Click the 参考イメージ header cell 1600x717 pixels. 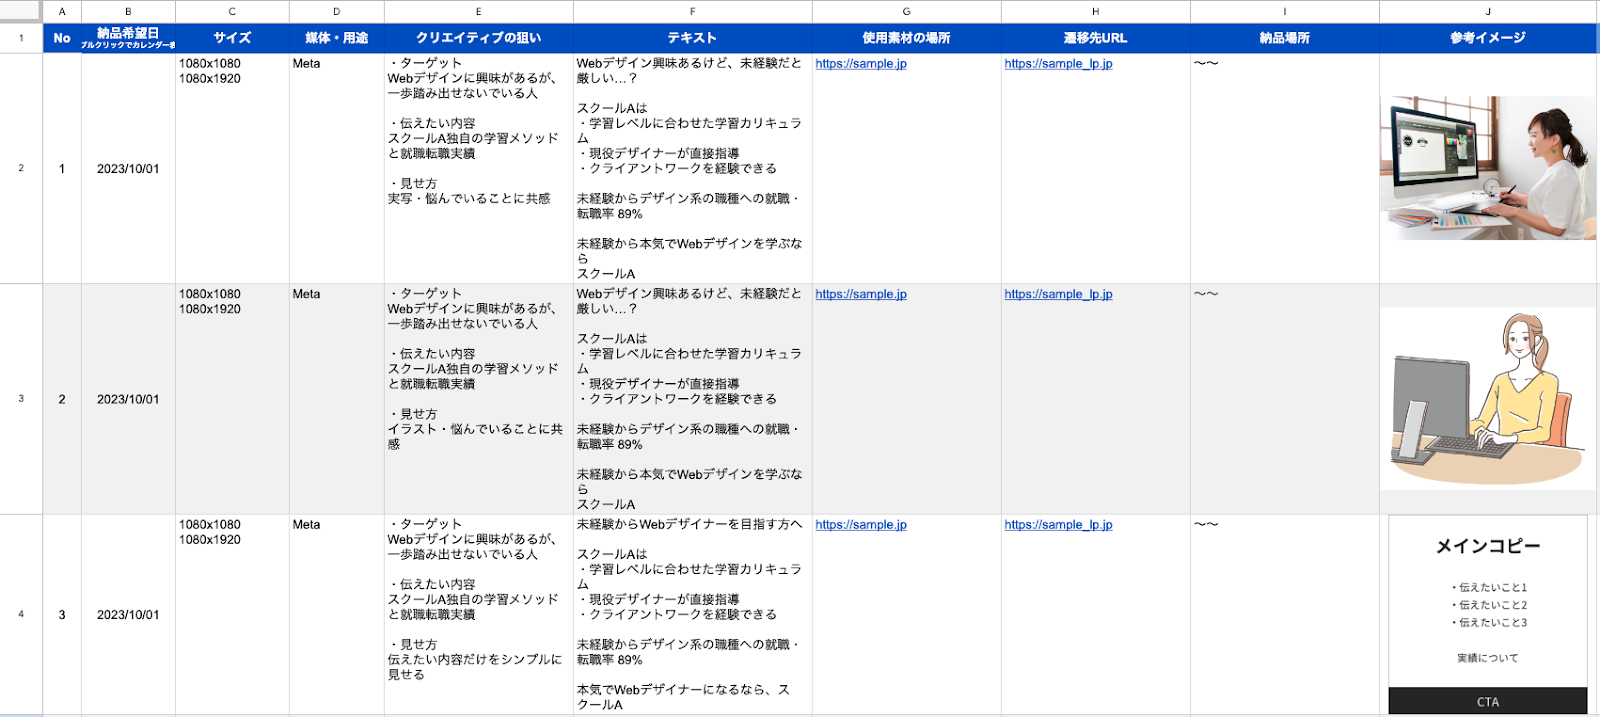click(1487, 38)
